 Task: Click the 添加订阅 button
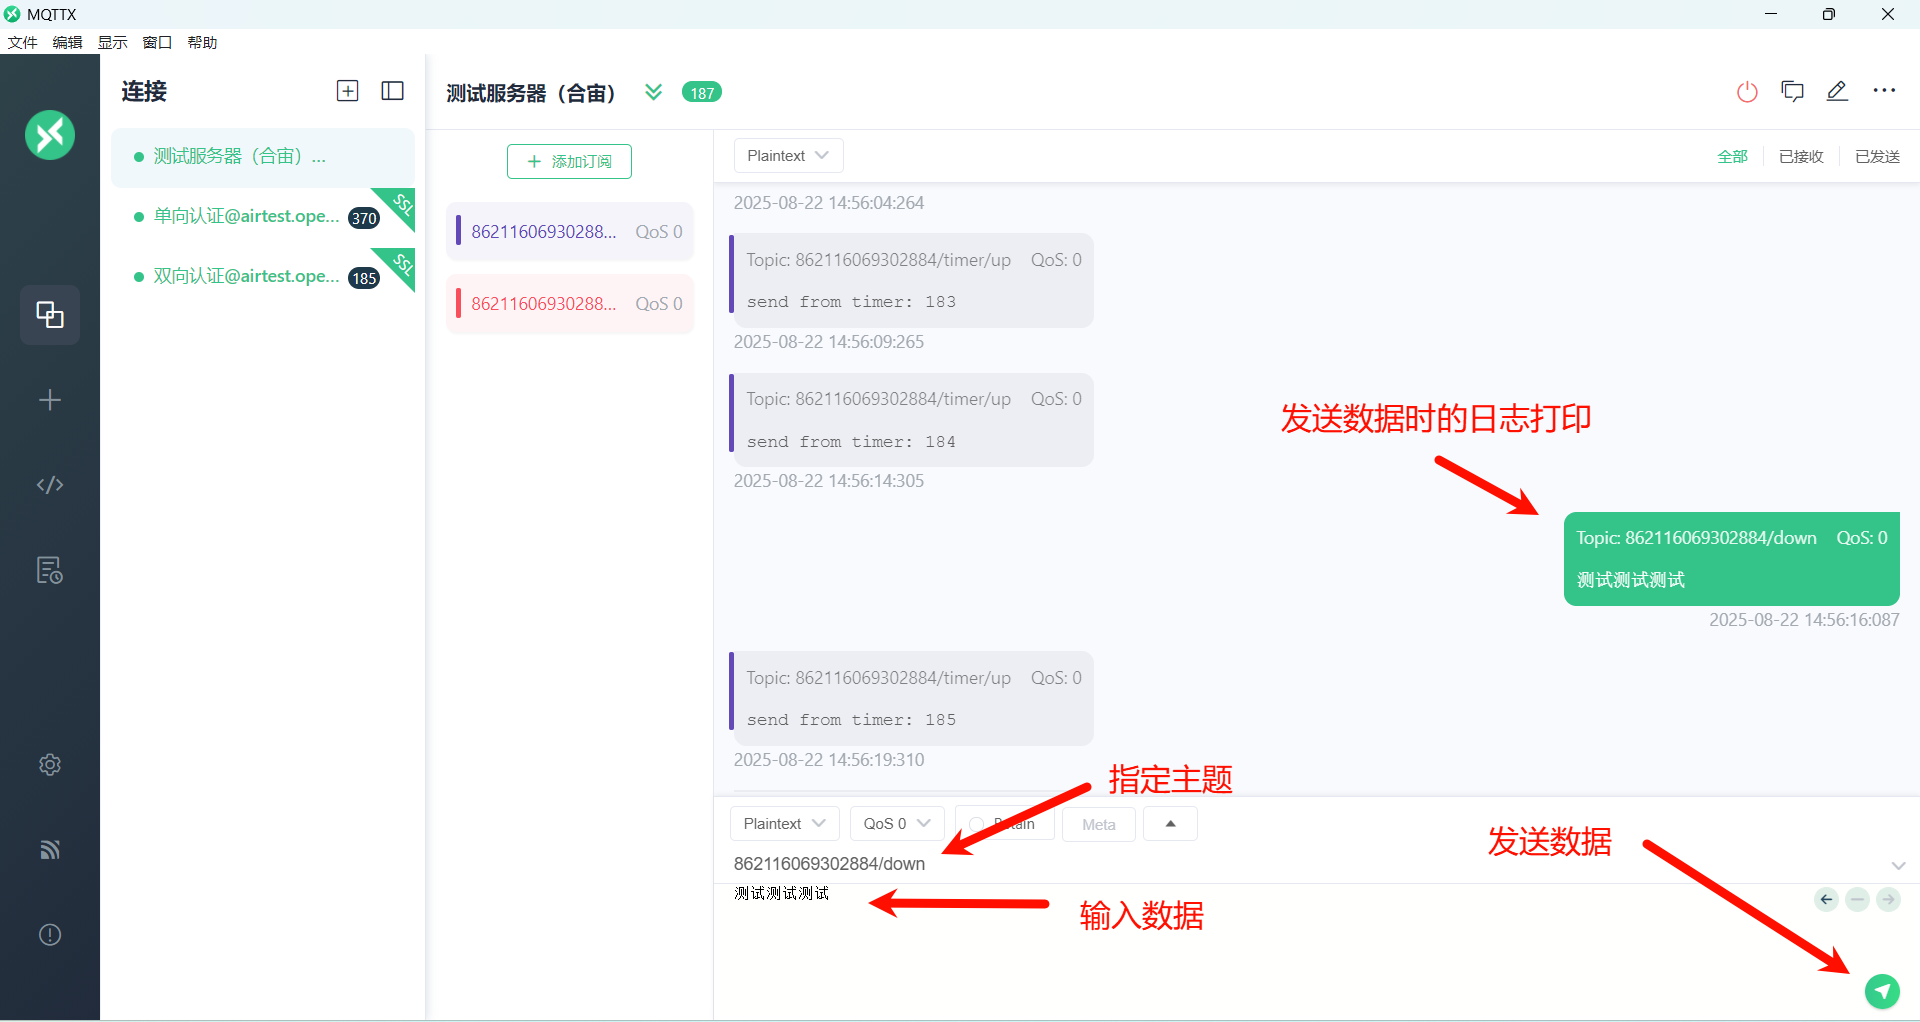569,161
